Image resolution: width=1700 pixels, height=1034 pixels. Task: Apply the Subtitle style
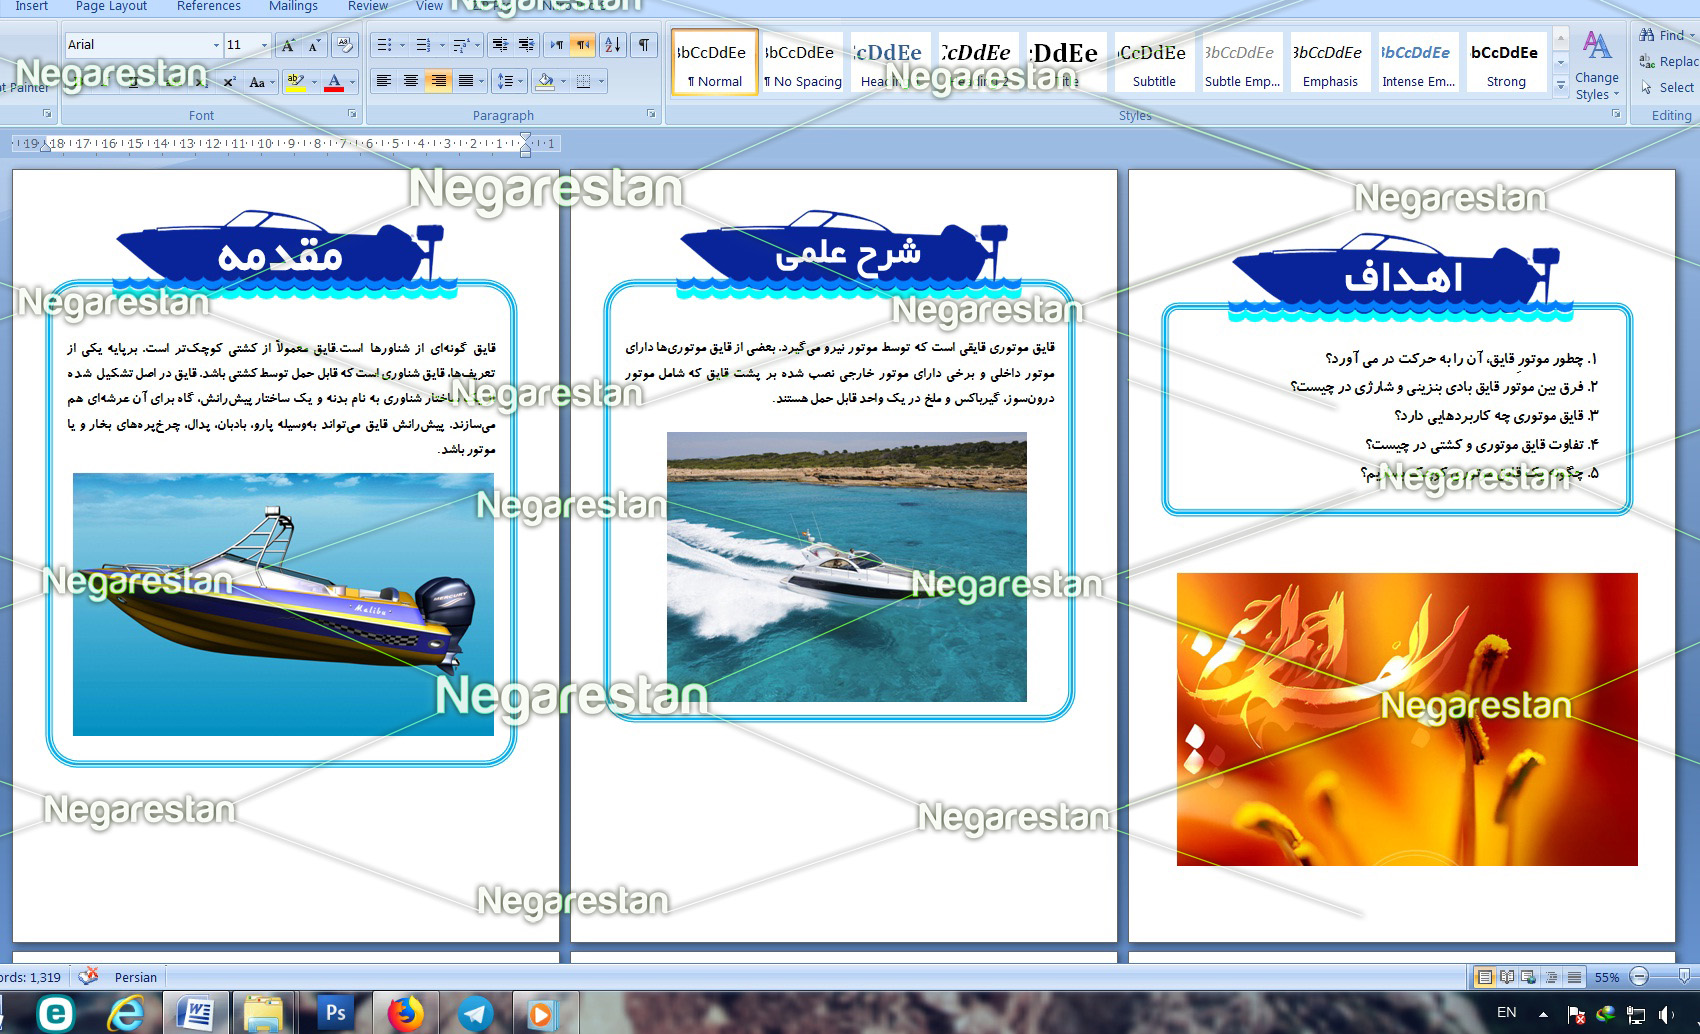(1154, 63)
